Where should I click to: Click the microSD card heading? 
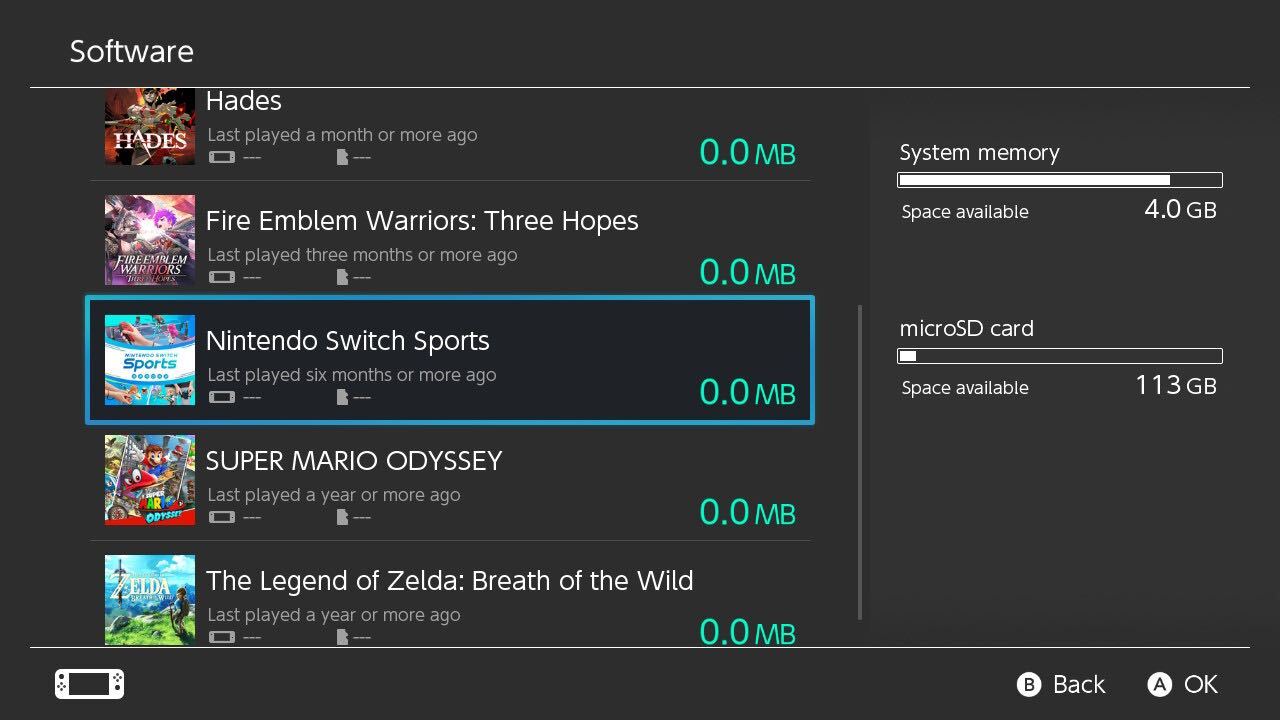click(x=966, y=328)
